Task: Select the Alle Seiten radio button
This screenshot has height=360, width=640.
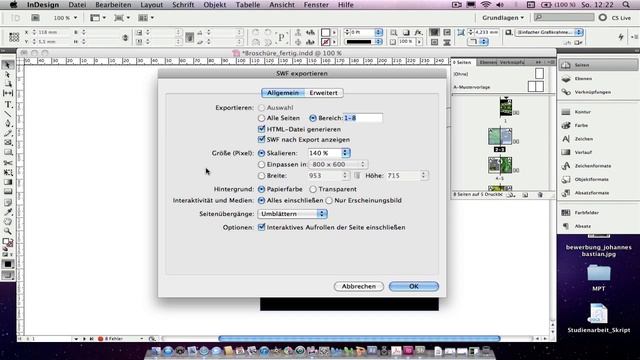Action: 262,118
